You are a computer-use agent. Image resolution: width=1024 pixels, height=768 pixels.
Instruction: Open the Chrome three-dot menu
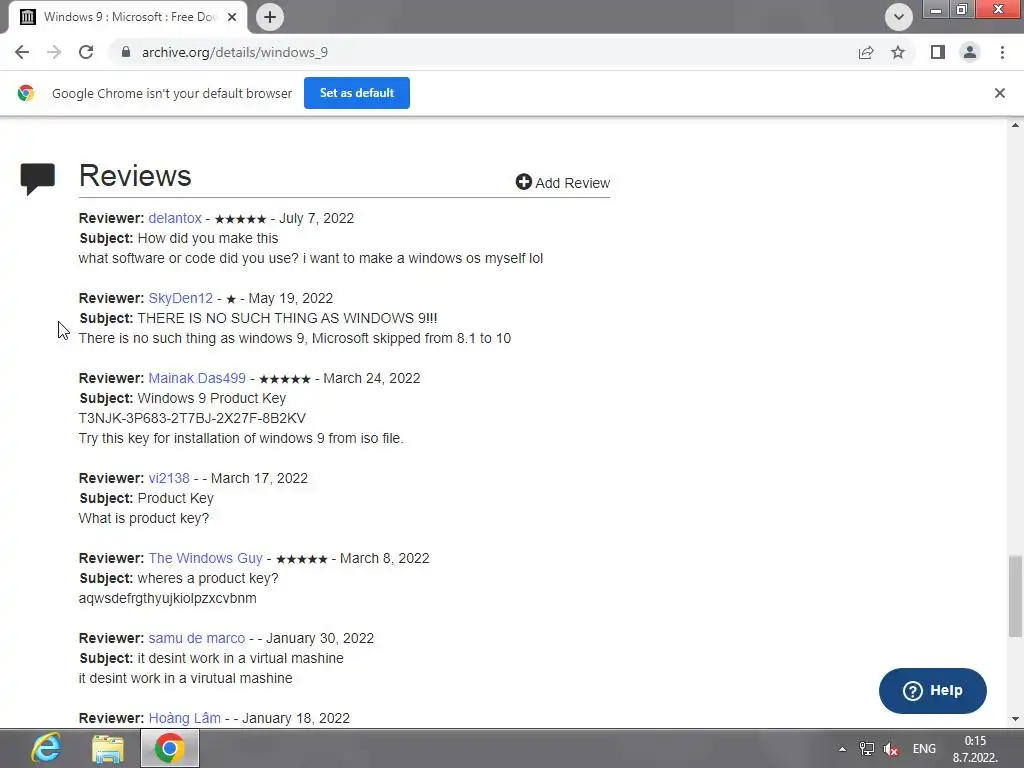point(1002,52)
